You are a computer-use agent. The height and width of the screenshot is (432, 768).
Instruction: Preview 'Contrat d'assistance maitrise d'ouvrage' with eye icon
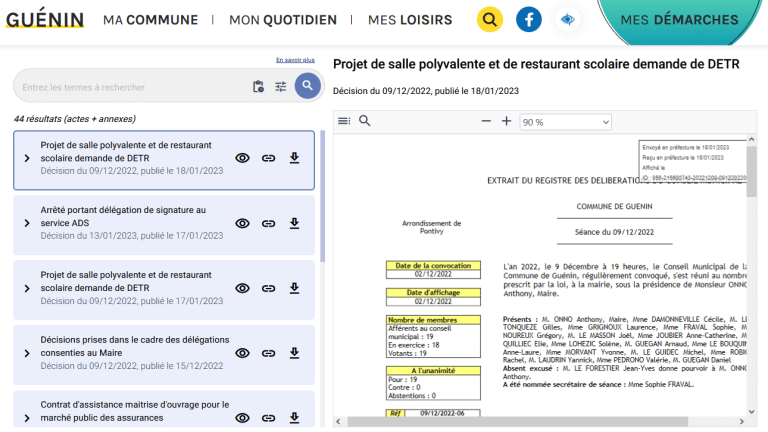[x=242, y=418]
